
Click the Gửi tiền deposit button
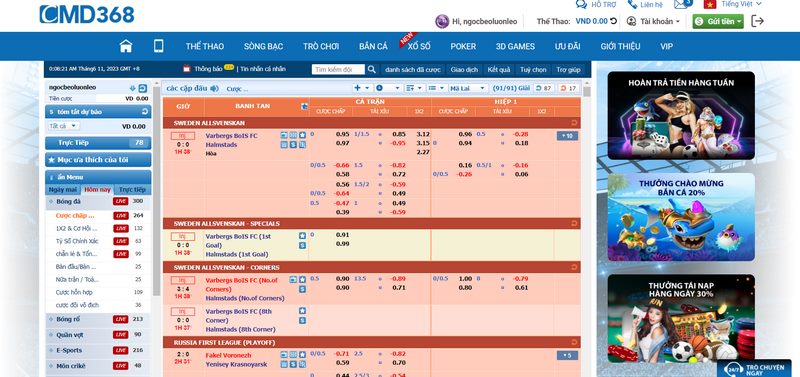pos(718,21)
